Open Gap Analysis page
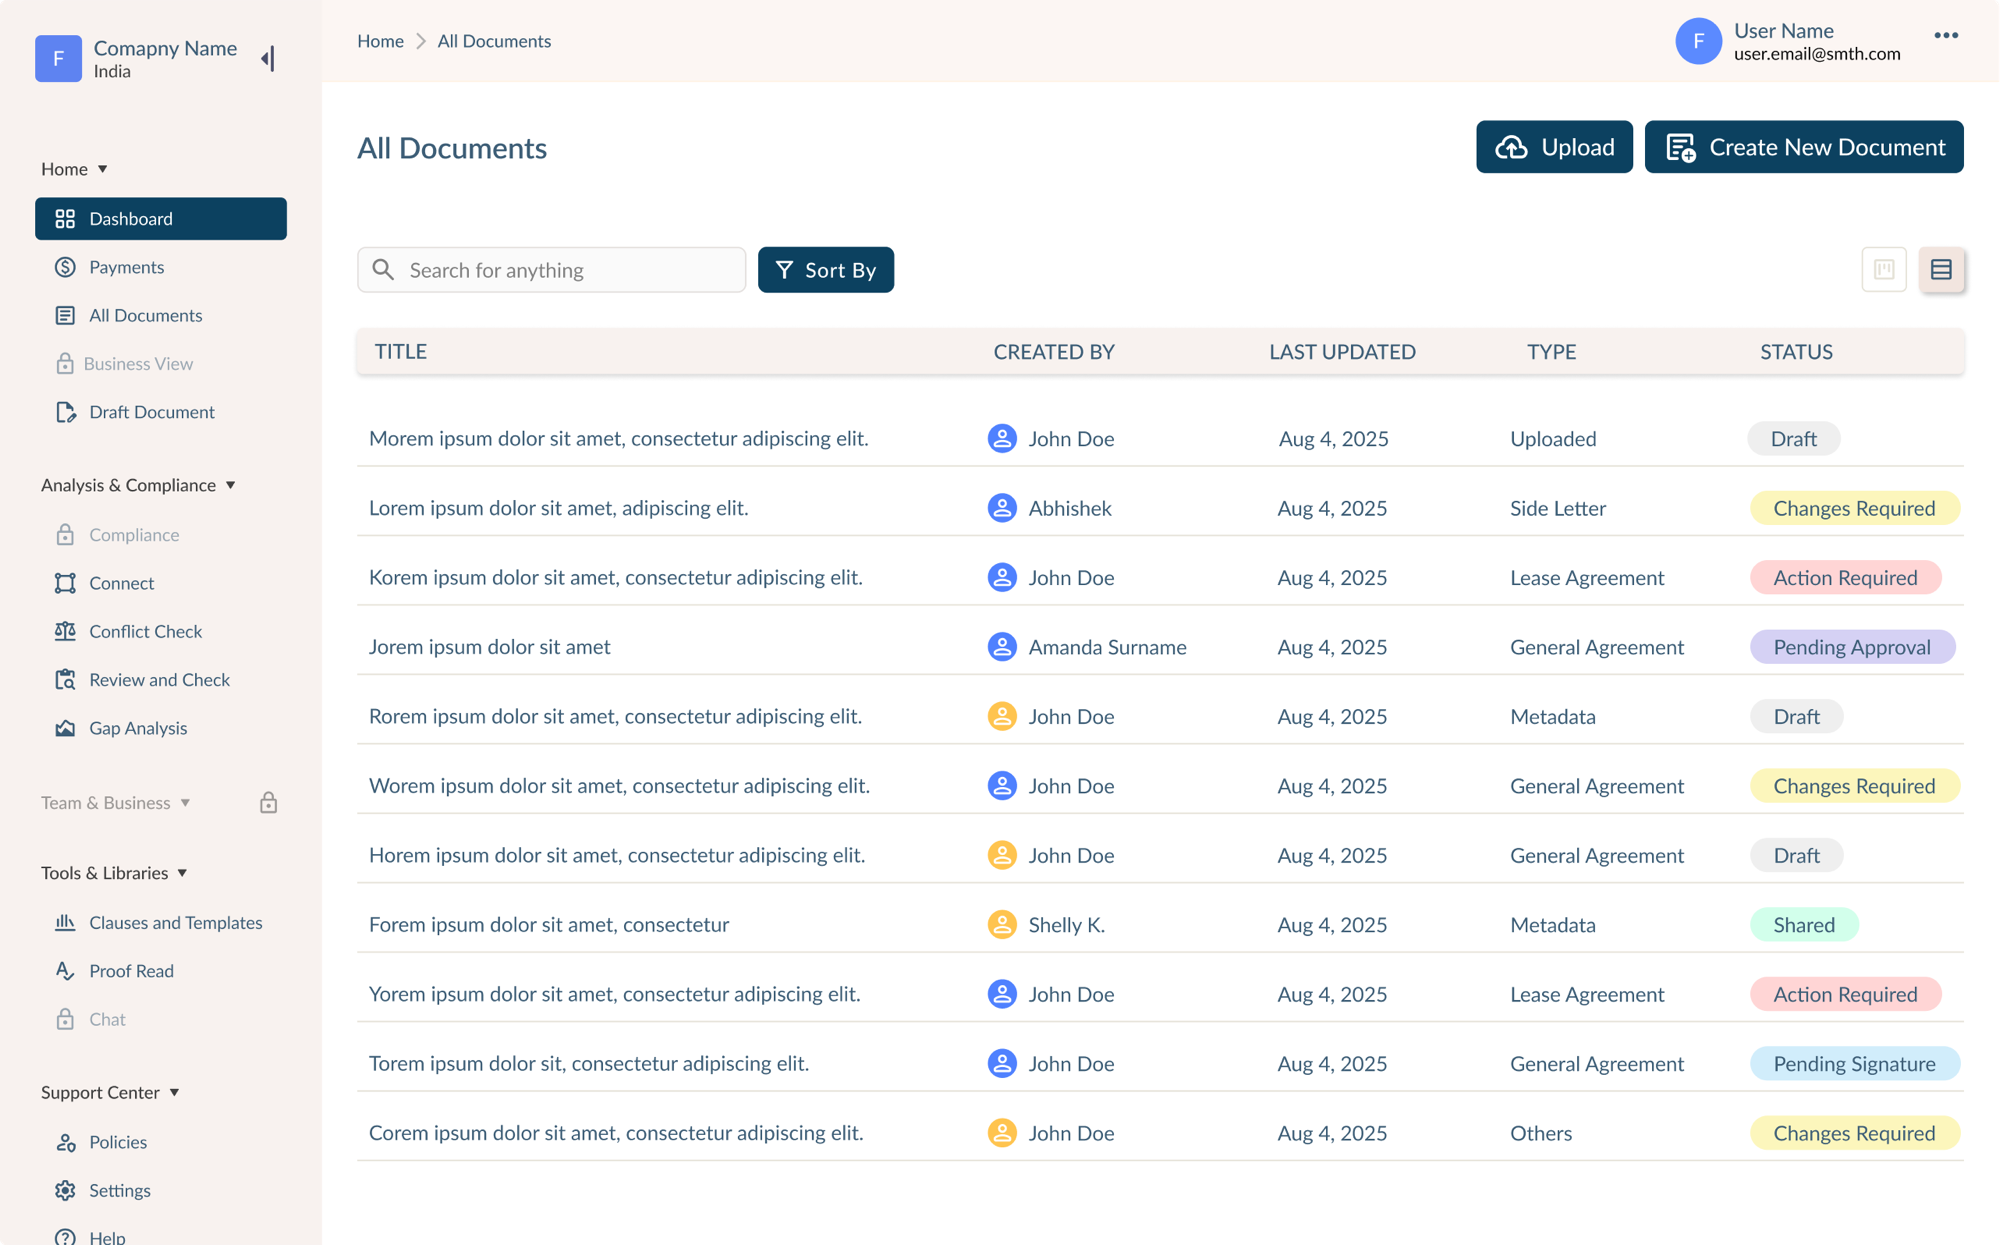The height and width of the screenshot is (1245, 2000). [x=138, y=728]
